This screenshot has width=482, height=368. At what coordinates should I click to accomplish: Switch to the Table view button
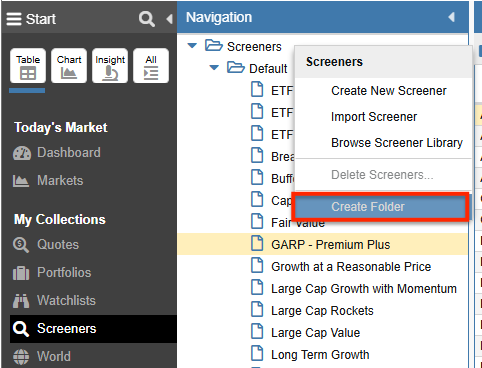coord(28,66)
